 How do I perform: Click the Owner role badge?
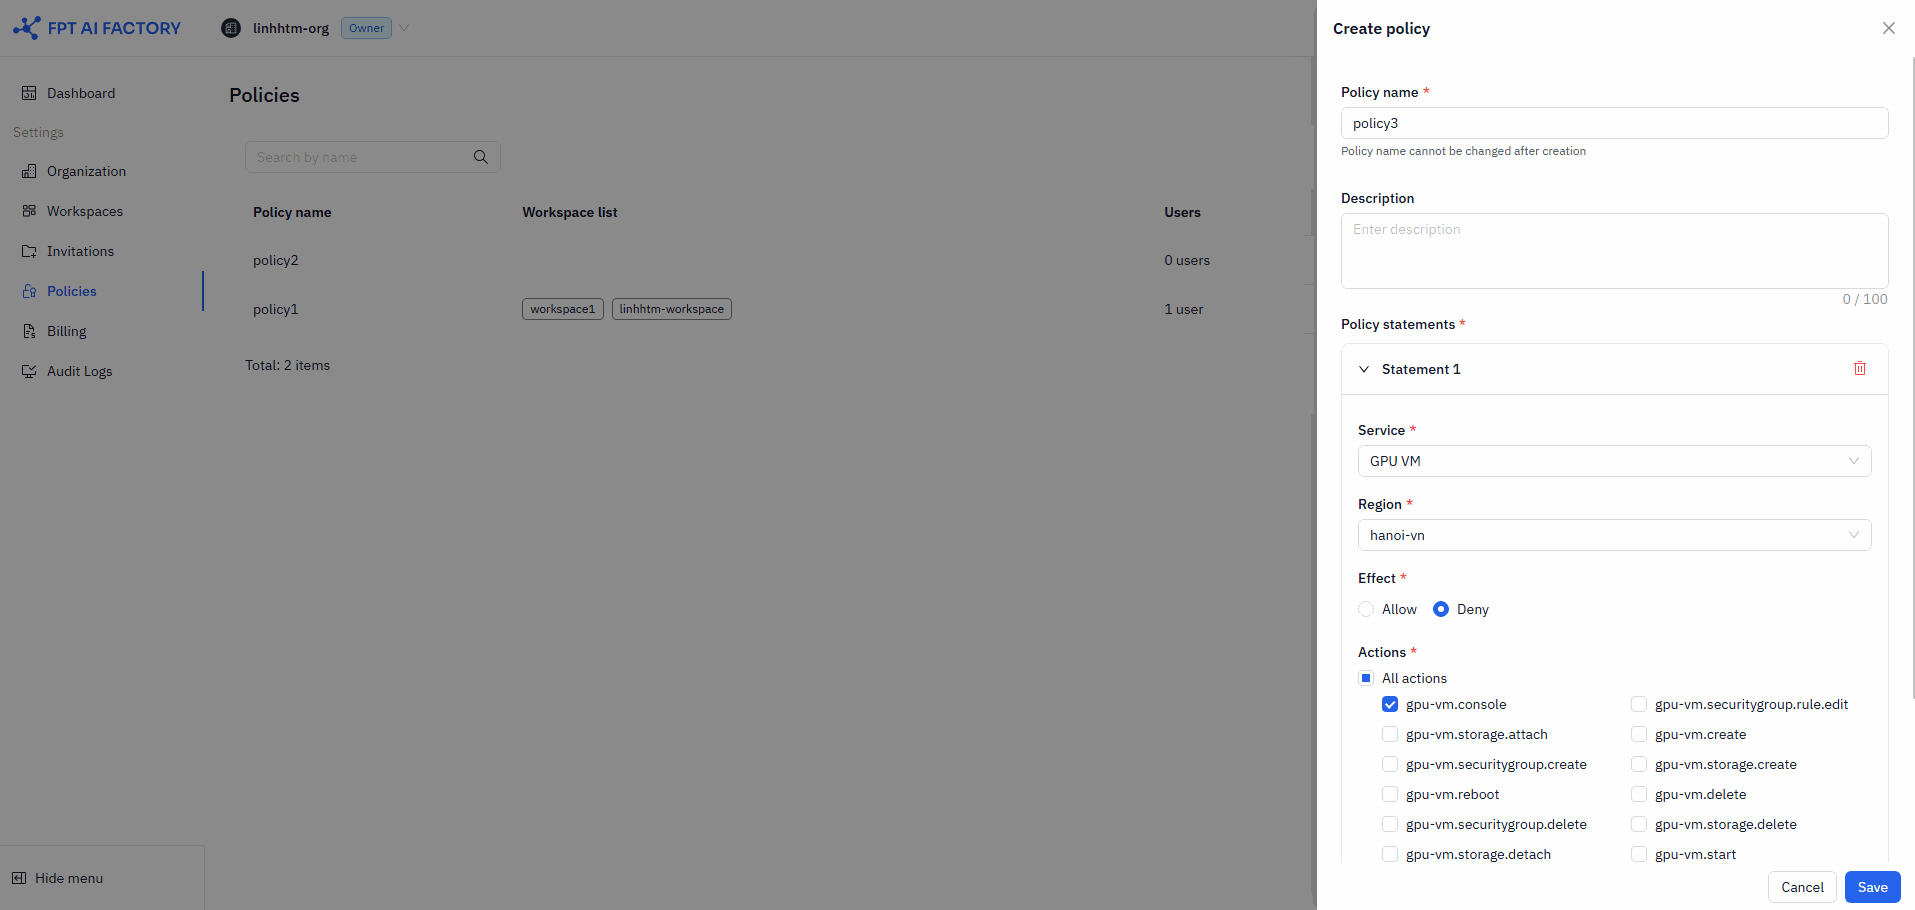click(x=366, y=28)
